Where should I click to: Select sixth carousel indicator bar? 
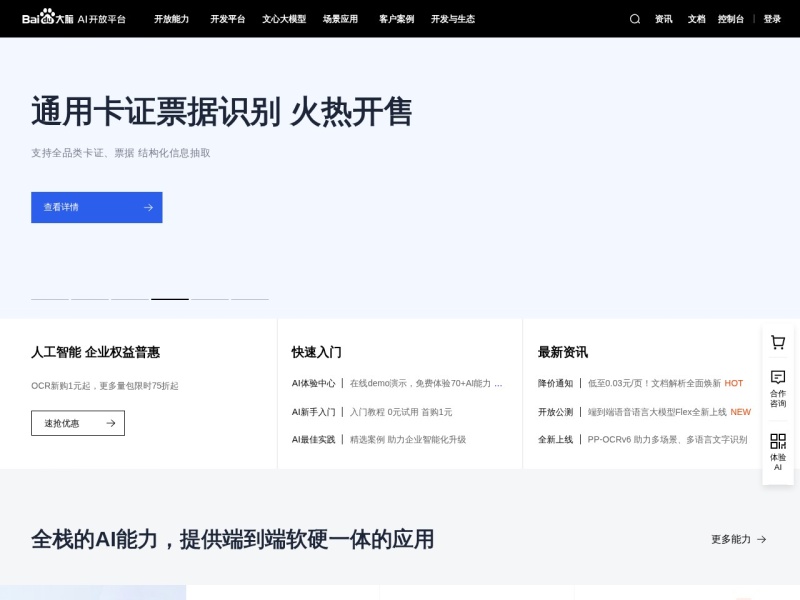point(250,299)
